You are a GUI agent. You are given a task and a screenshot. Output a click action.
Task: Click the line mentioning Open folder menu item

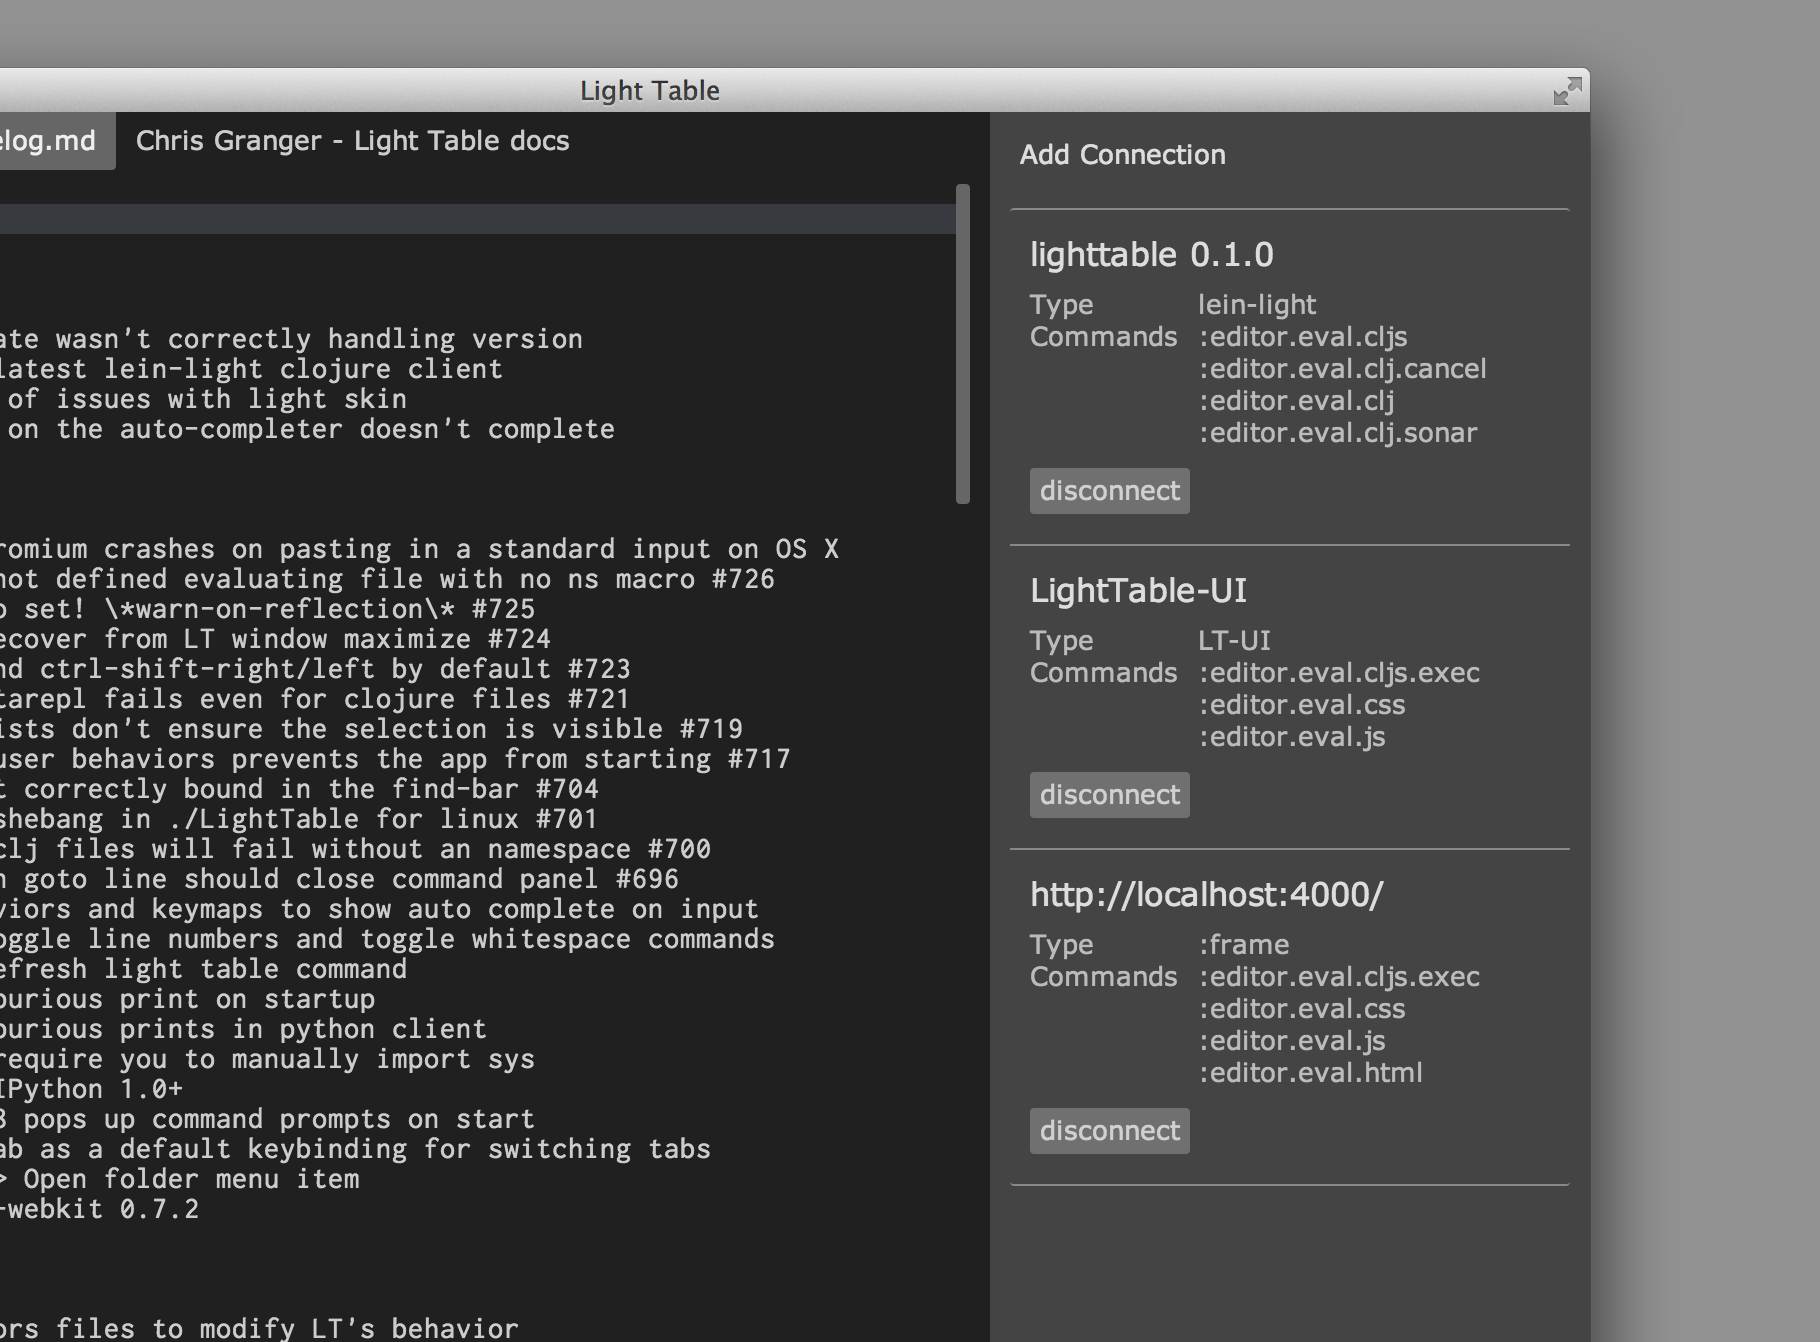(x=180, y=1179)
